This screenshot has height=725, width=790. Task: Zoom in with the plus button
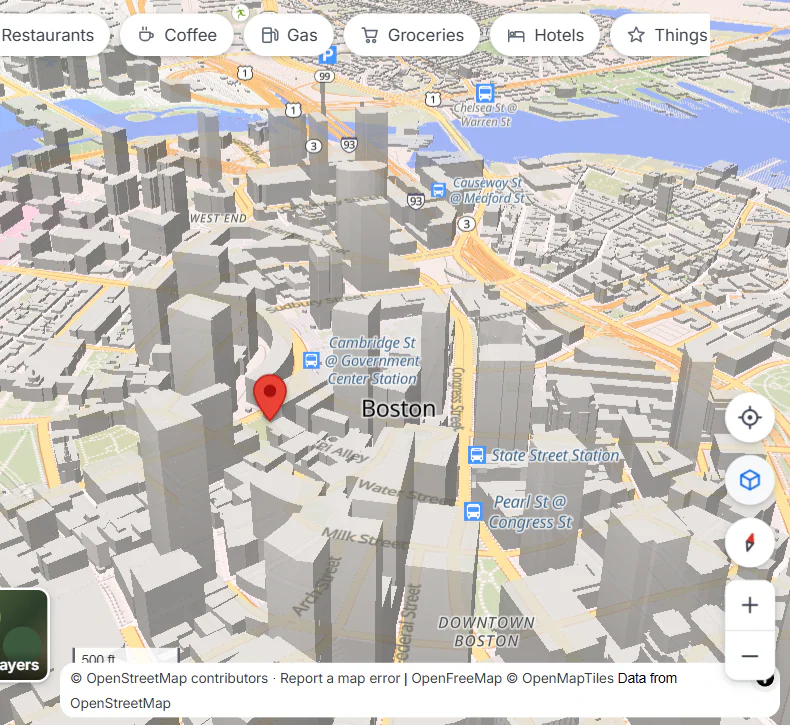coord(750,605)
